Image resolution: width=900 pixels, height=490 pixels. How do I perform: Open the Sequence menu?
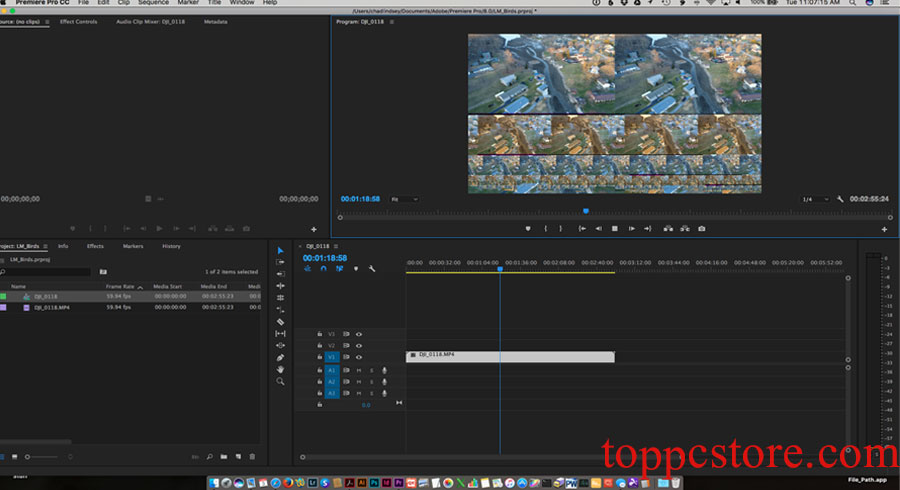153,3
